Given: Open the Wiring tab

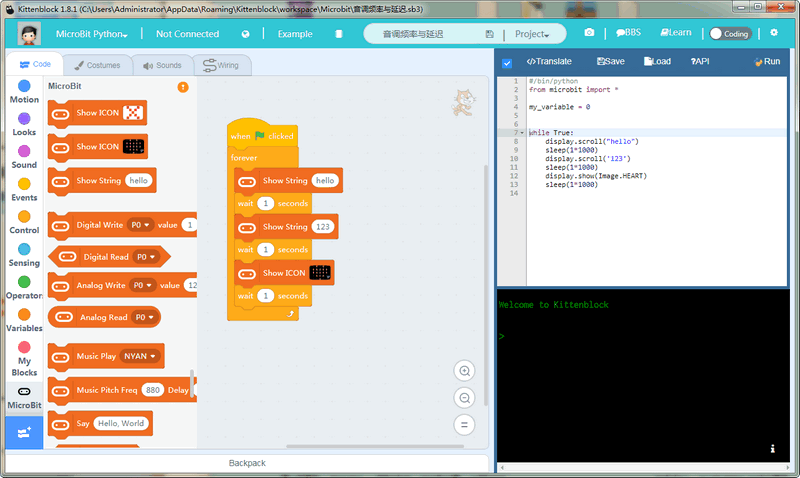Looking at the screenshot, I should (x=221, y=65).
